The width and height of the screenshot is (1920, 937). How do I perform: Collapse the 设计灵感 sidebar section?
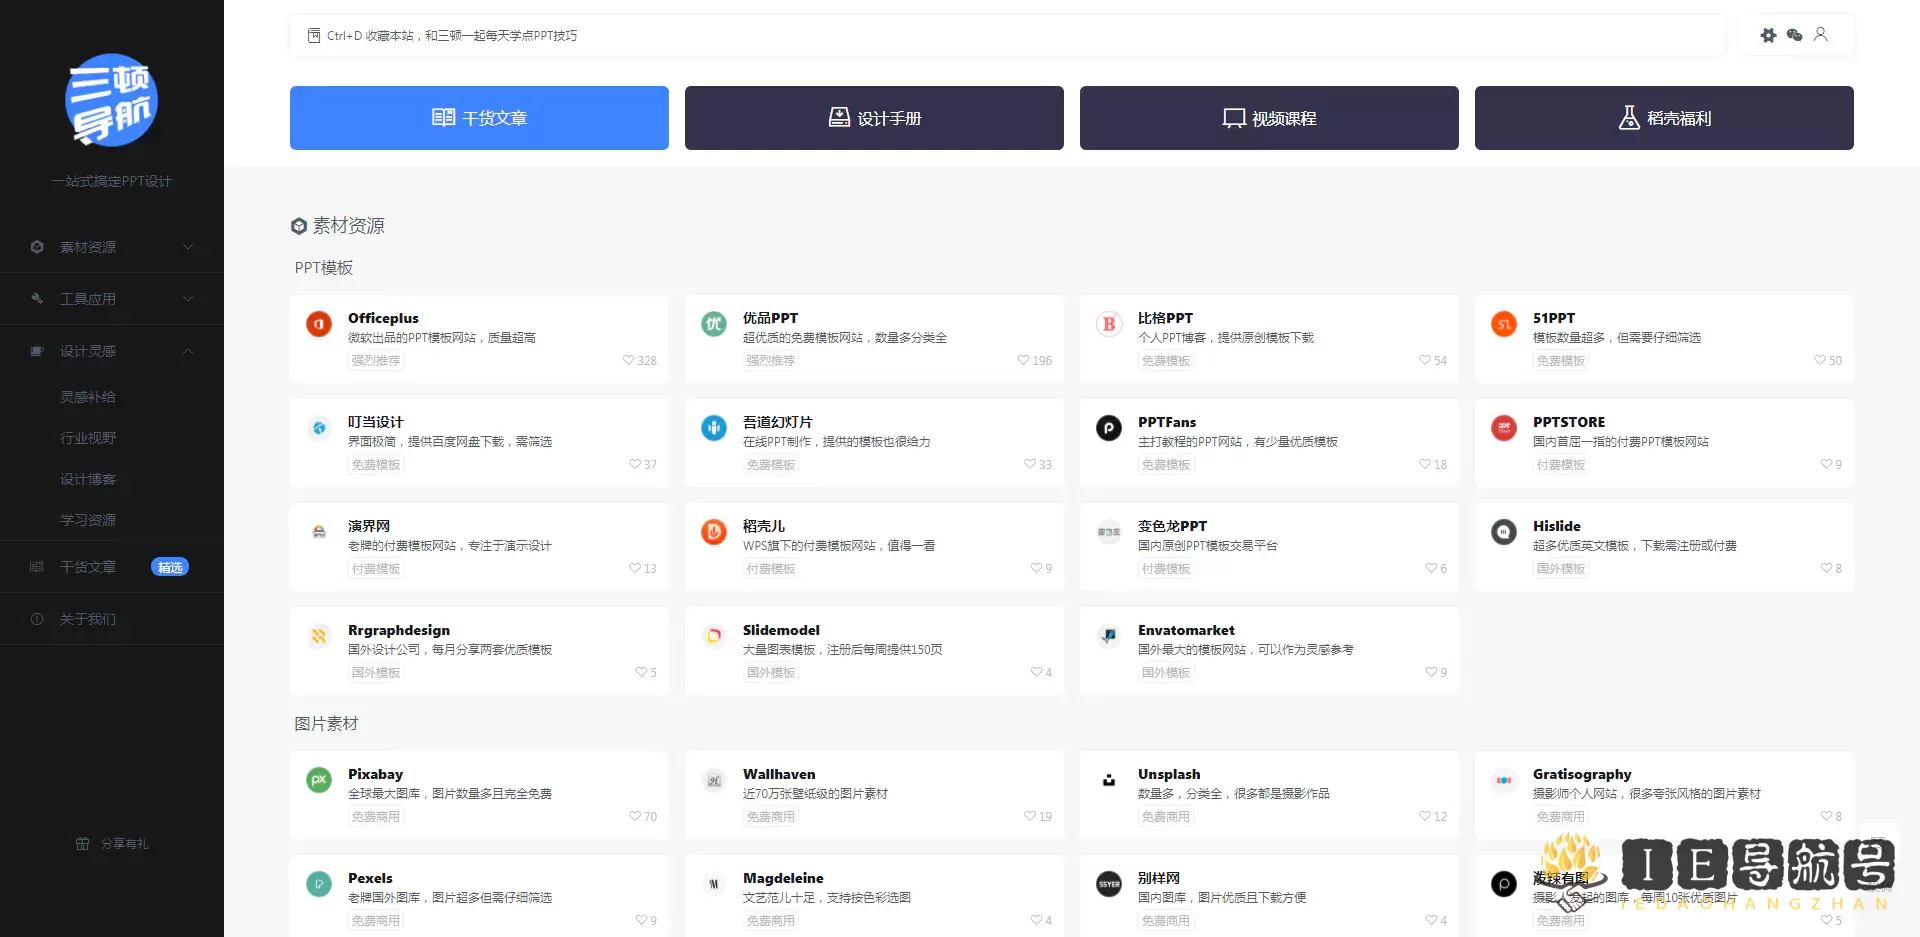[x=112, y=351]
